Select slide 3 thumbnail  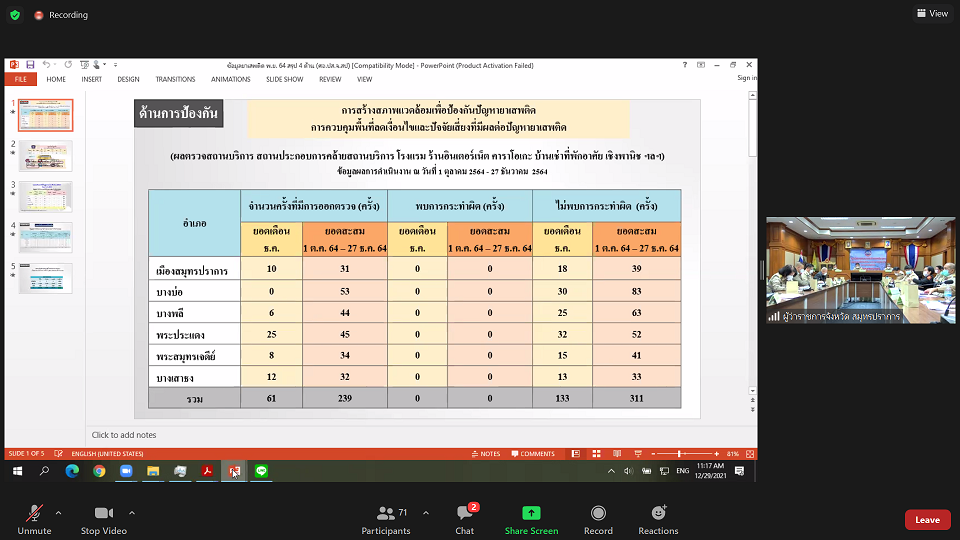click(45, 197)
